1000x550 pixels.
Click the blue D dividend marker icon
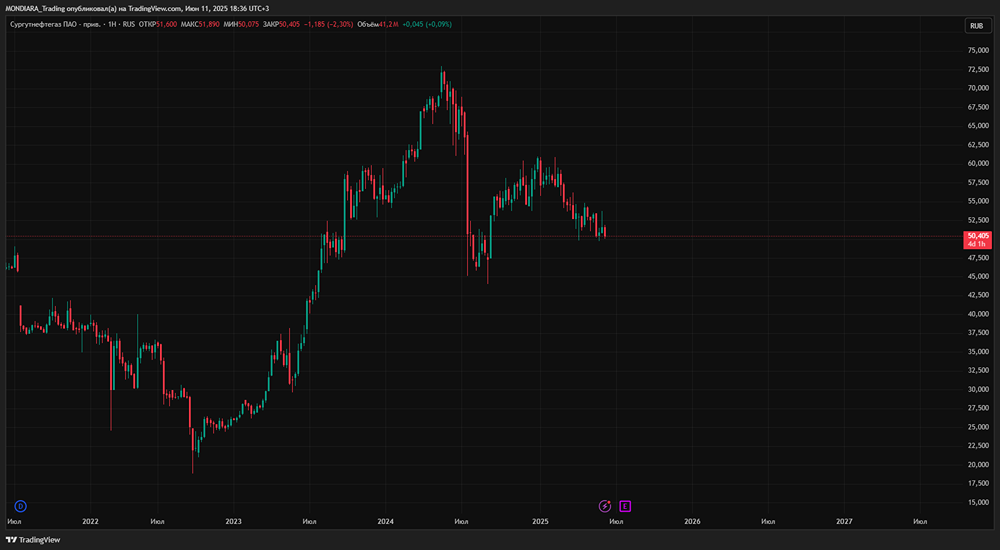[21, 506]
